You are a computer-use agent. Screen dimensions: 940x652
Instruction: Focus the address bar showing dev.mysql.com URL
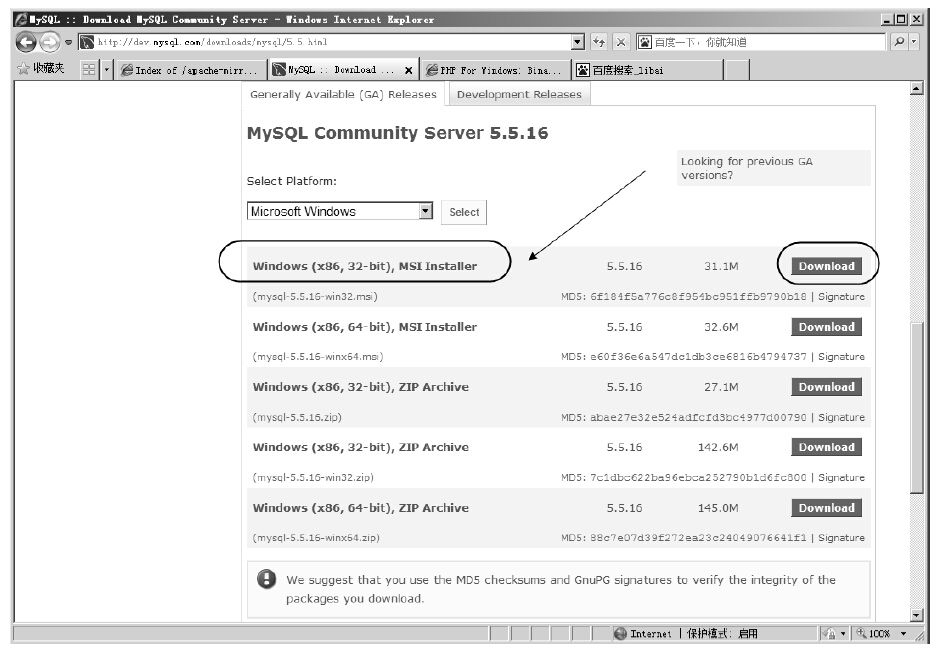(x=326, y=42)
